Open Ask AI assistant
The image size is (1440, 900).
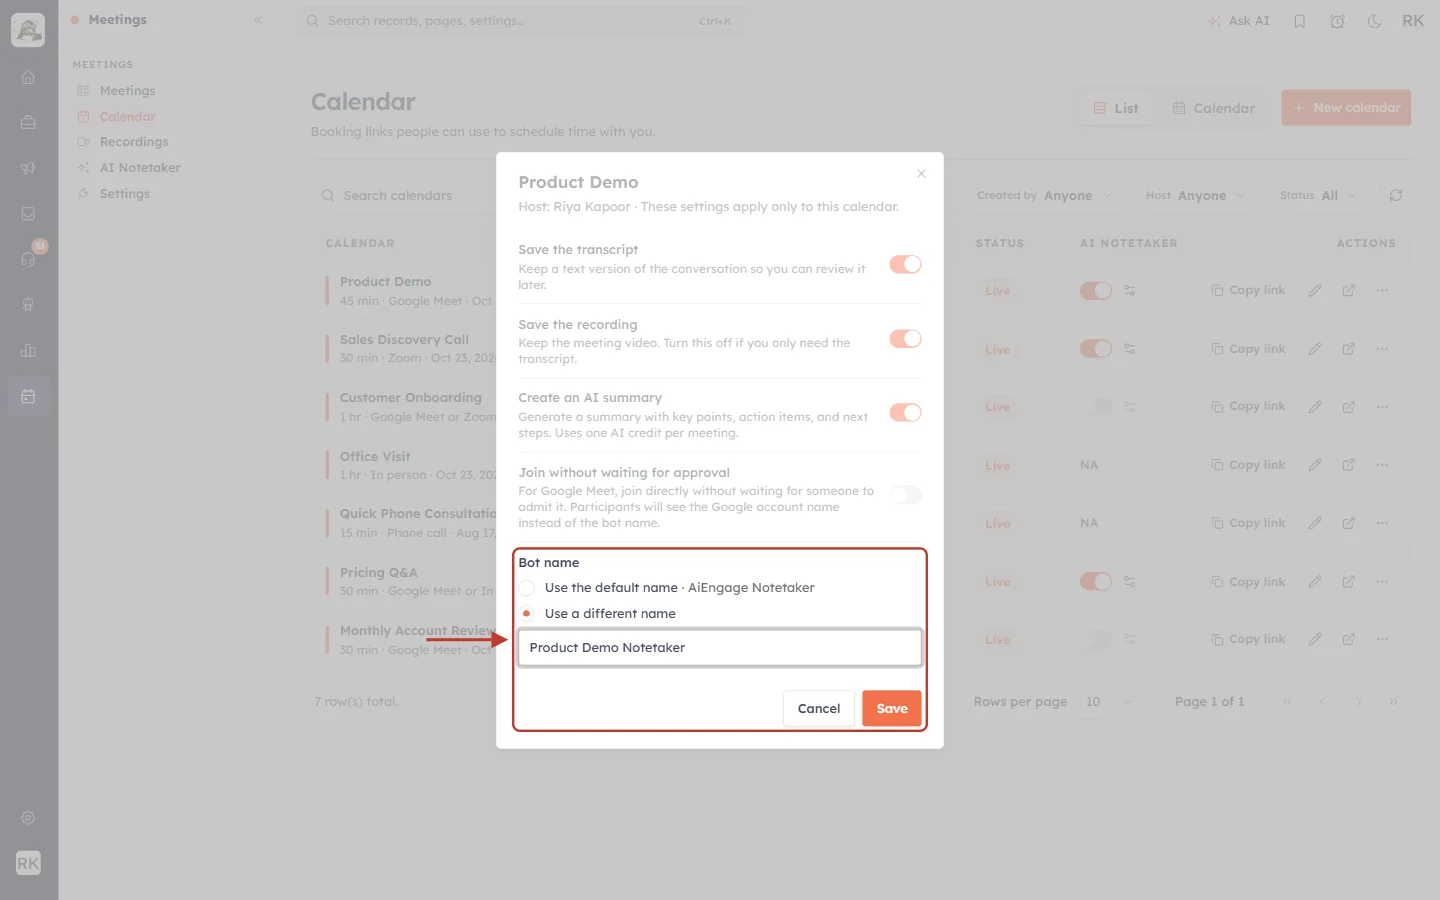click(x=1238, y=21)
